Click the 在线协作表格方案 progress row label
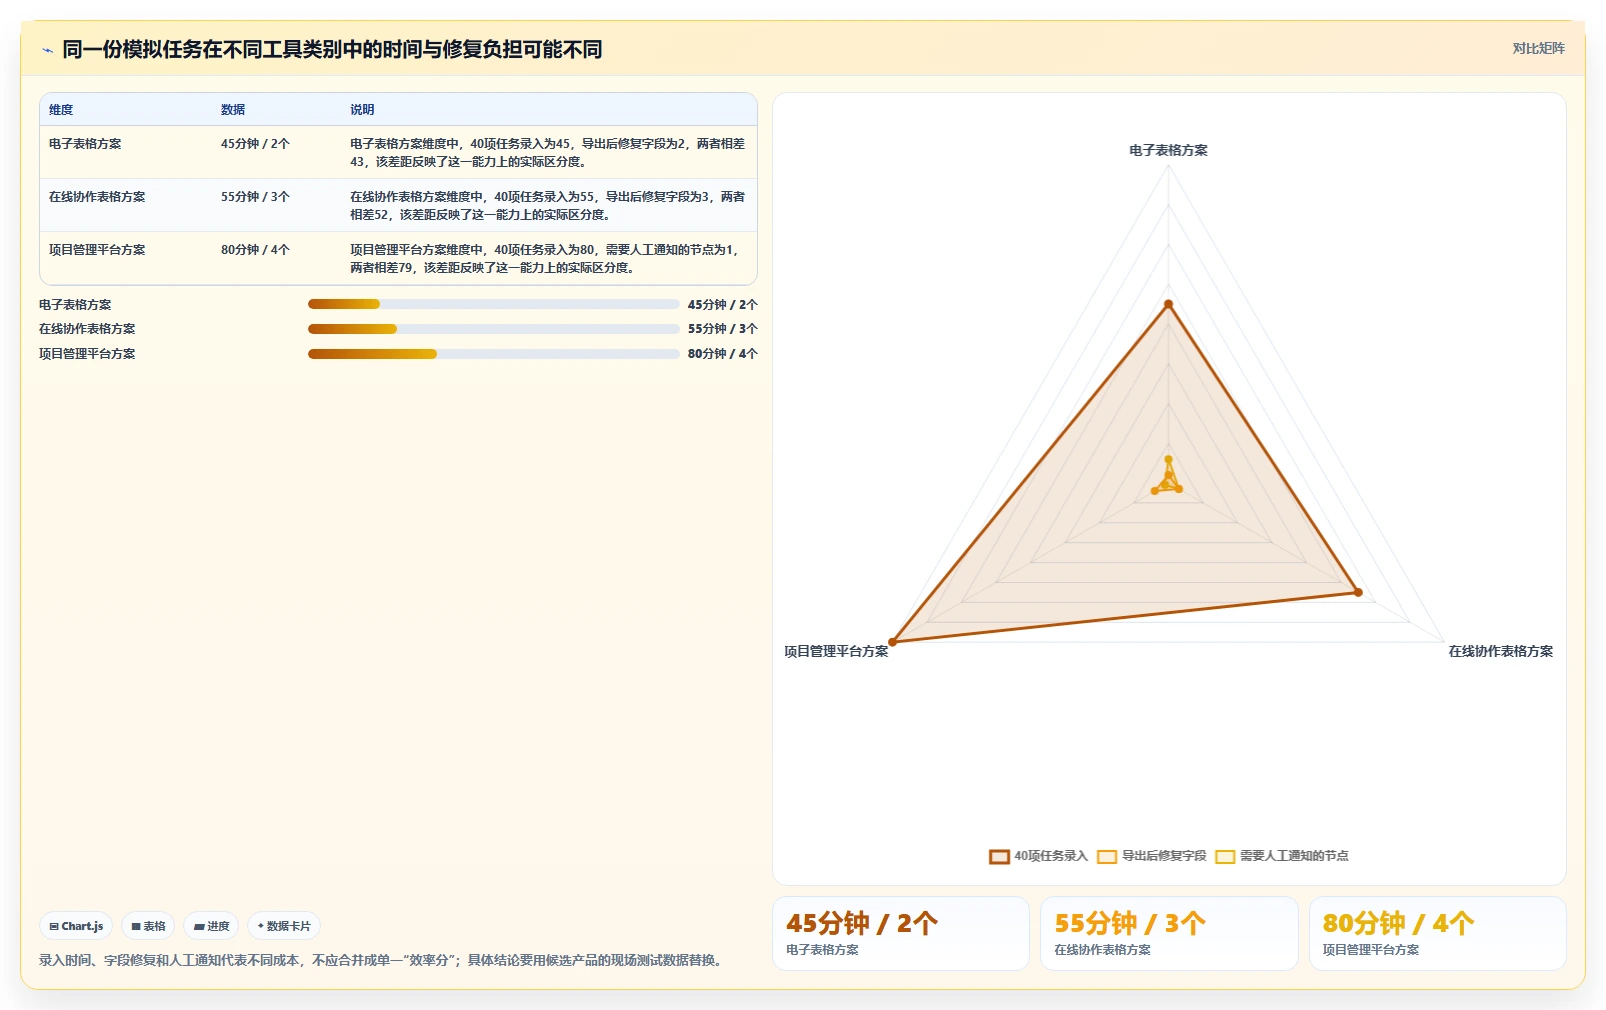Screen dimensions: 1606x1010 point(87,329)
